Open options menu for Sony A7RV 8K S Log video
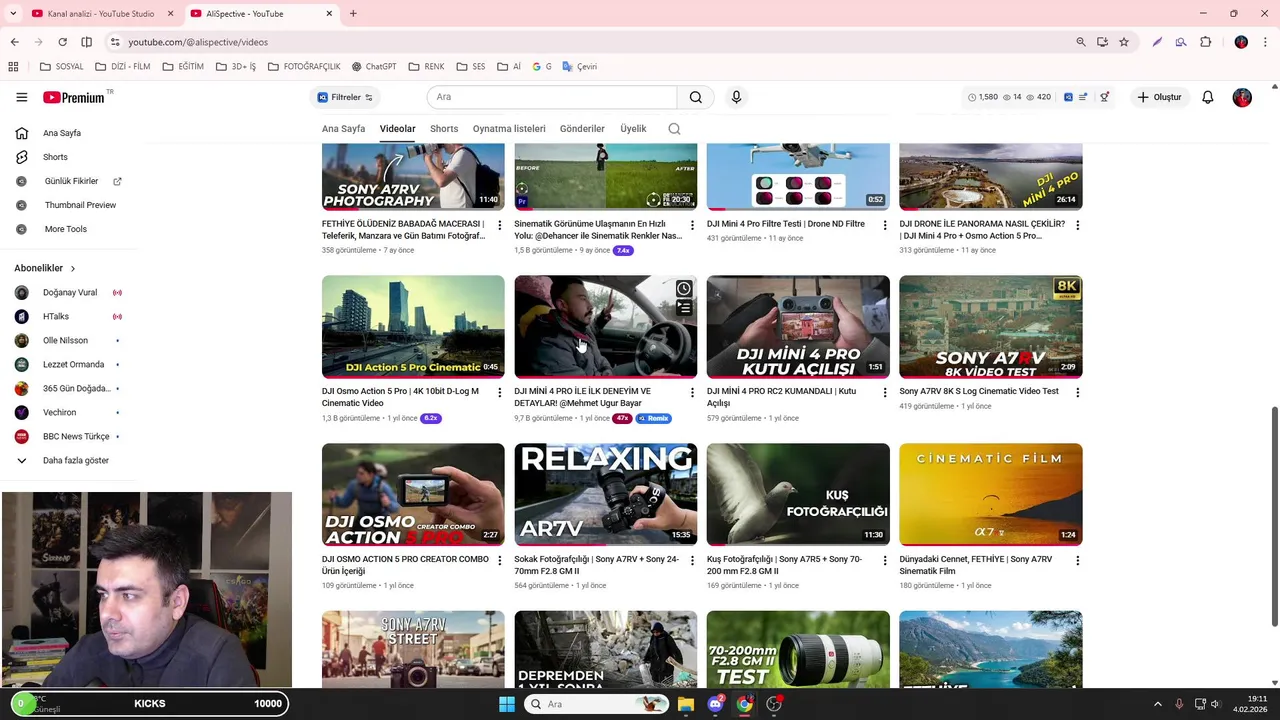The width and height of the screenshot is (1280, 720). pyautogui.click(x=1077, y=393)
